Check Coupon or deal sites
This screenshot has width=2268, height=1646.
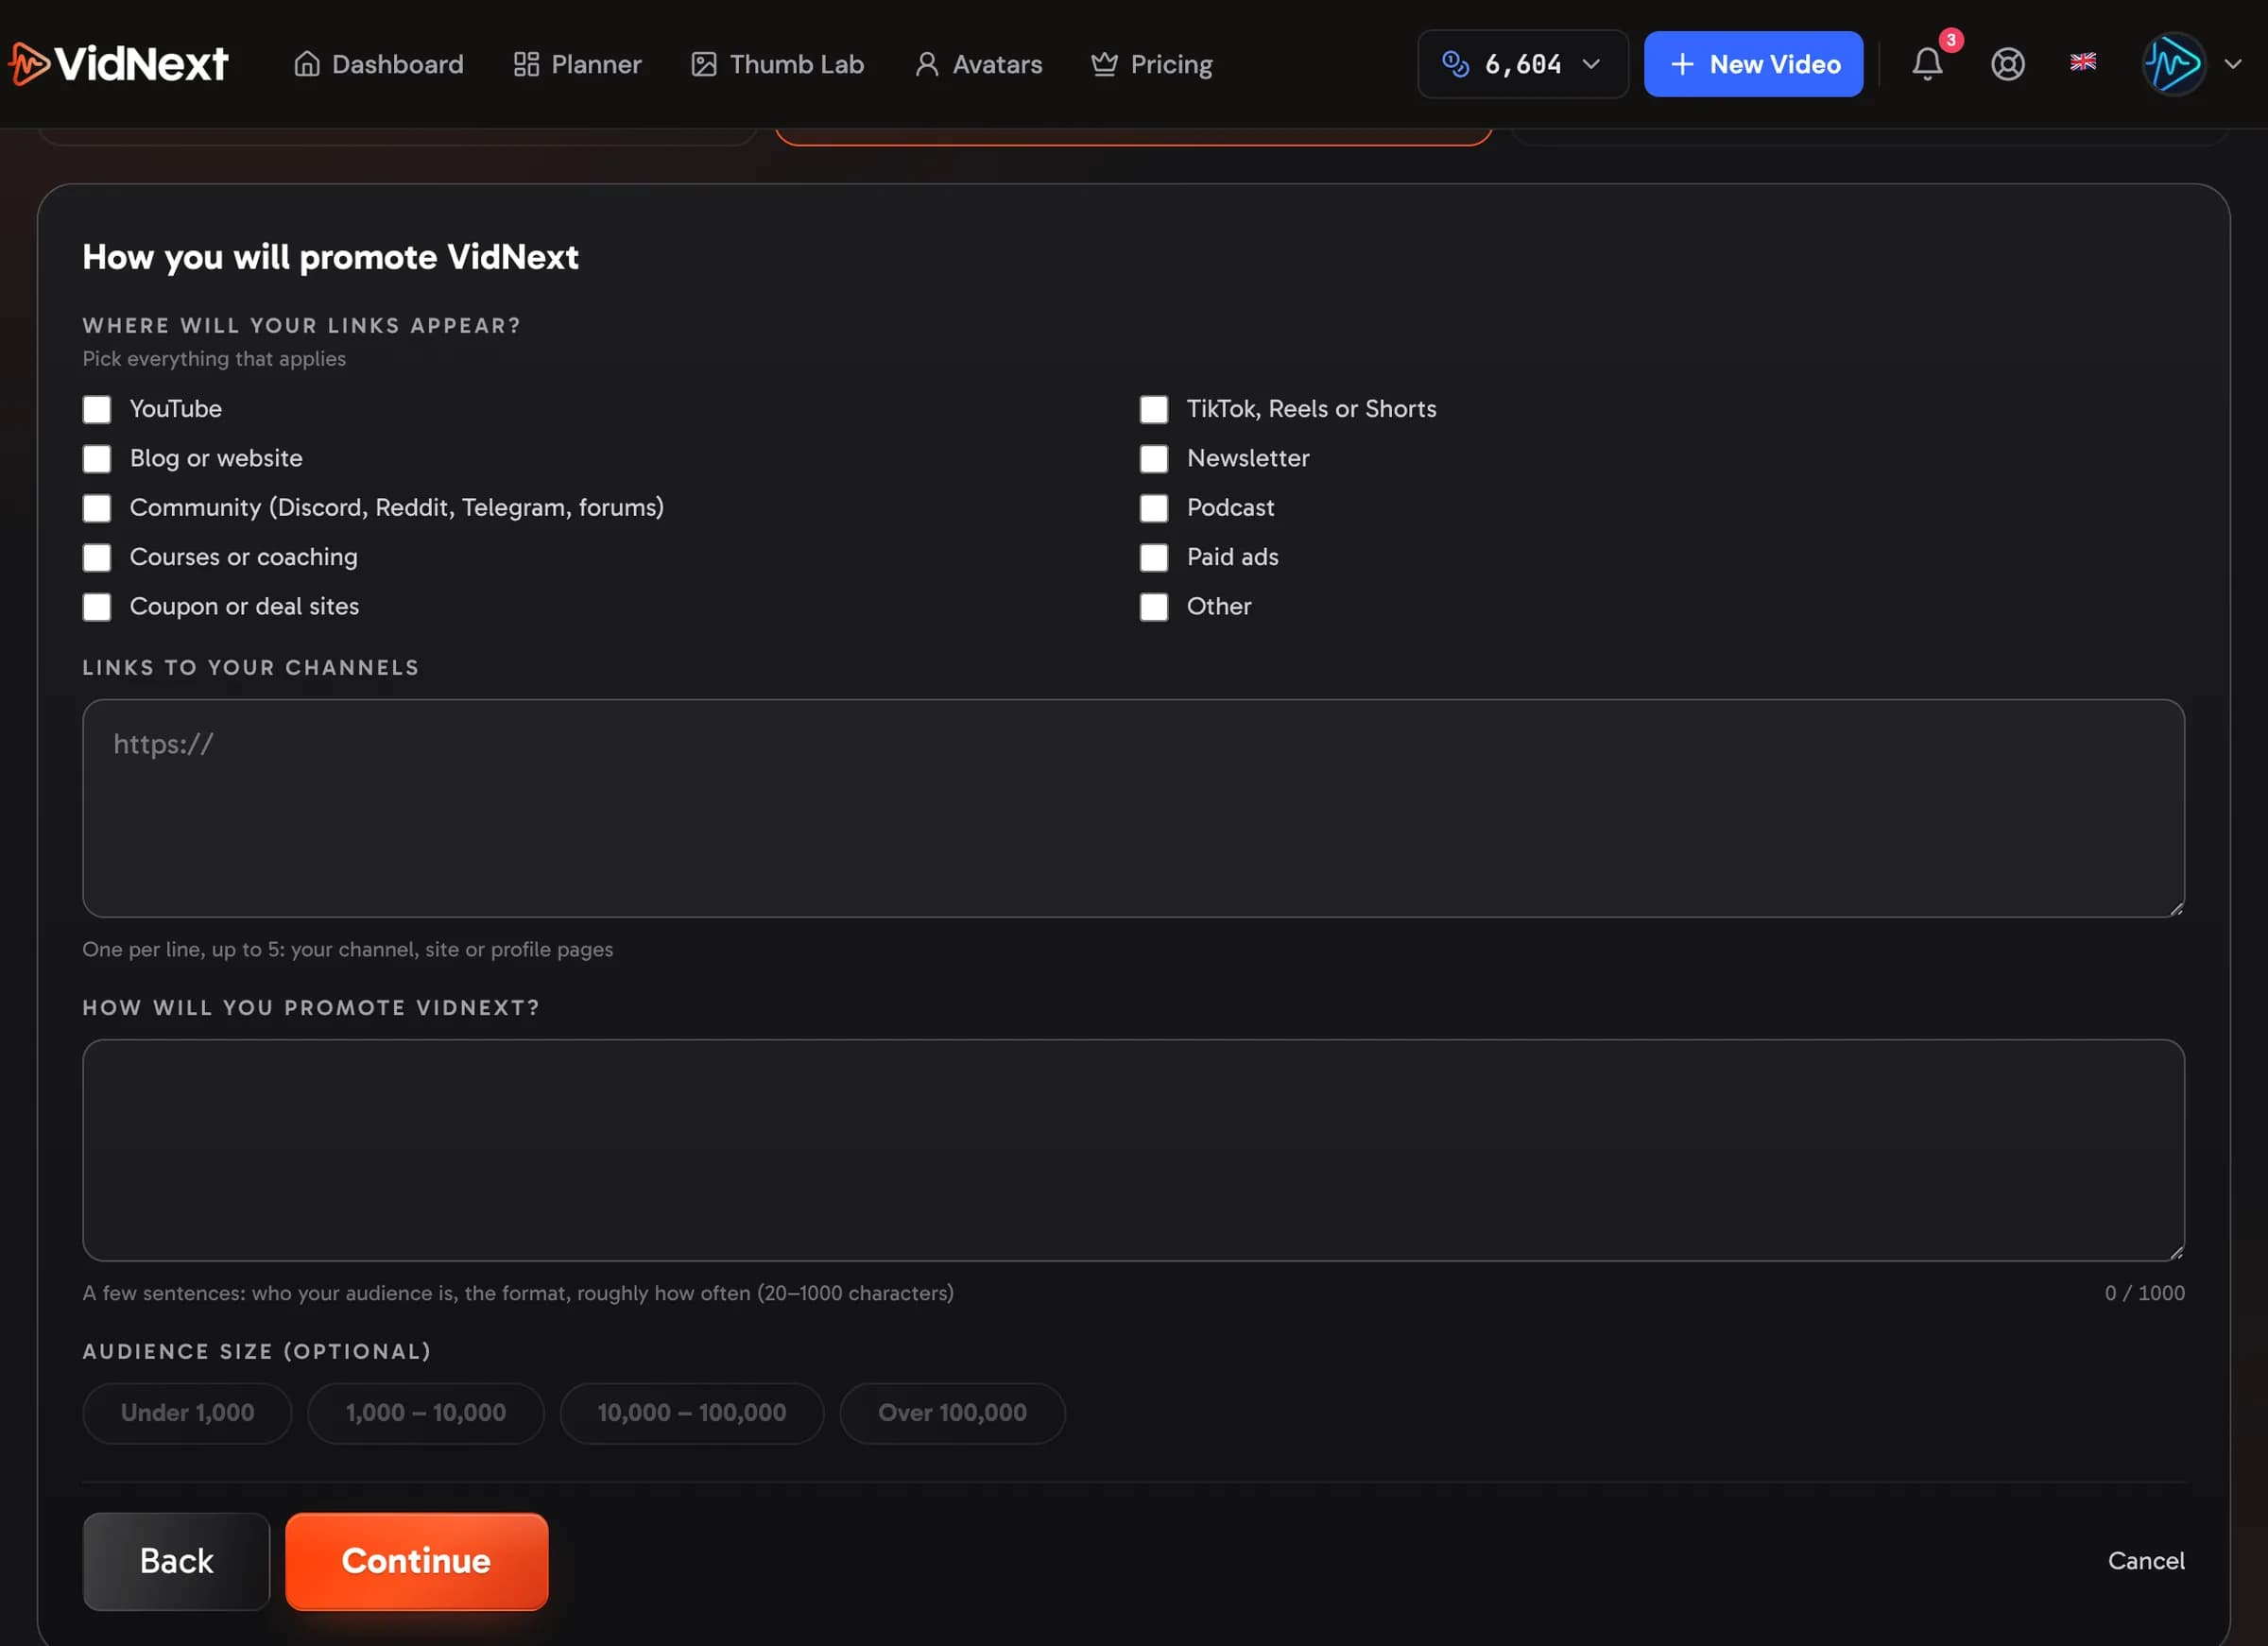pyautogui.click(x=97, y=607)
